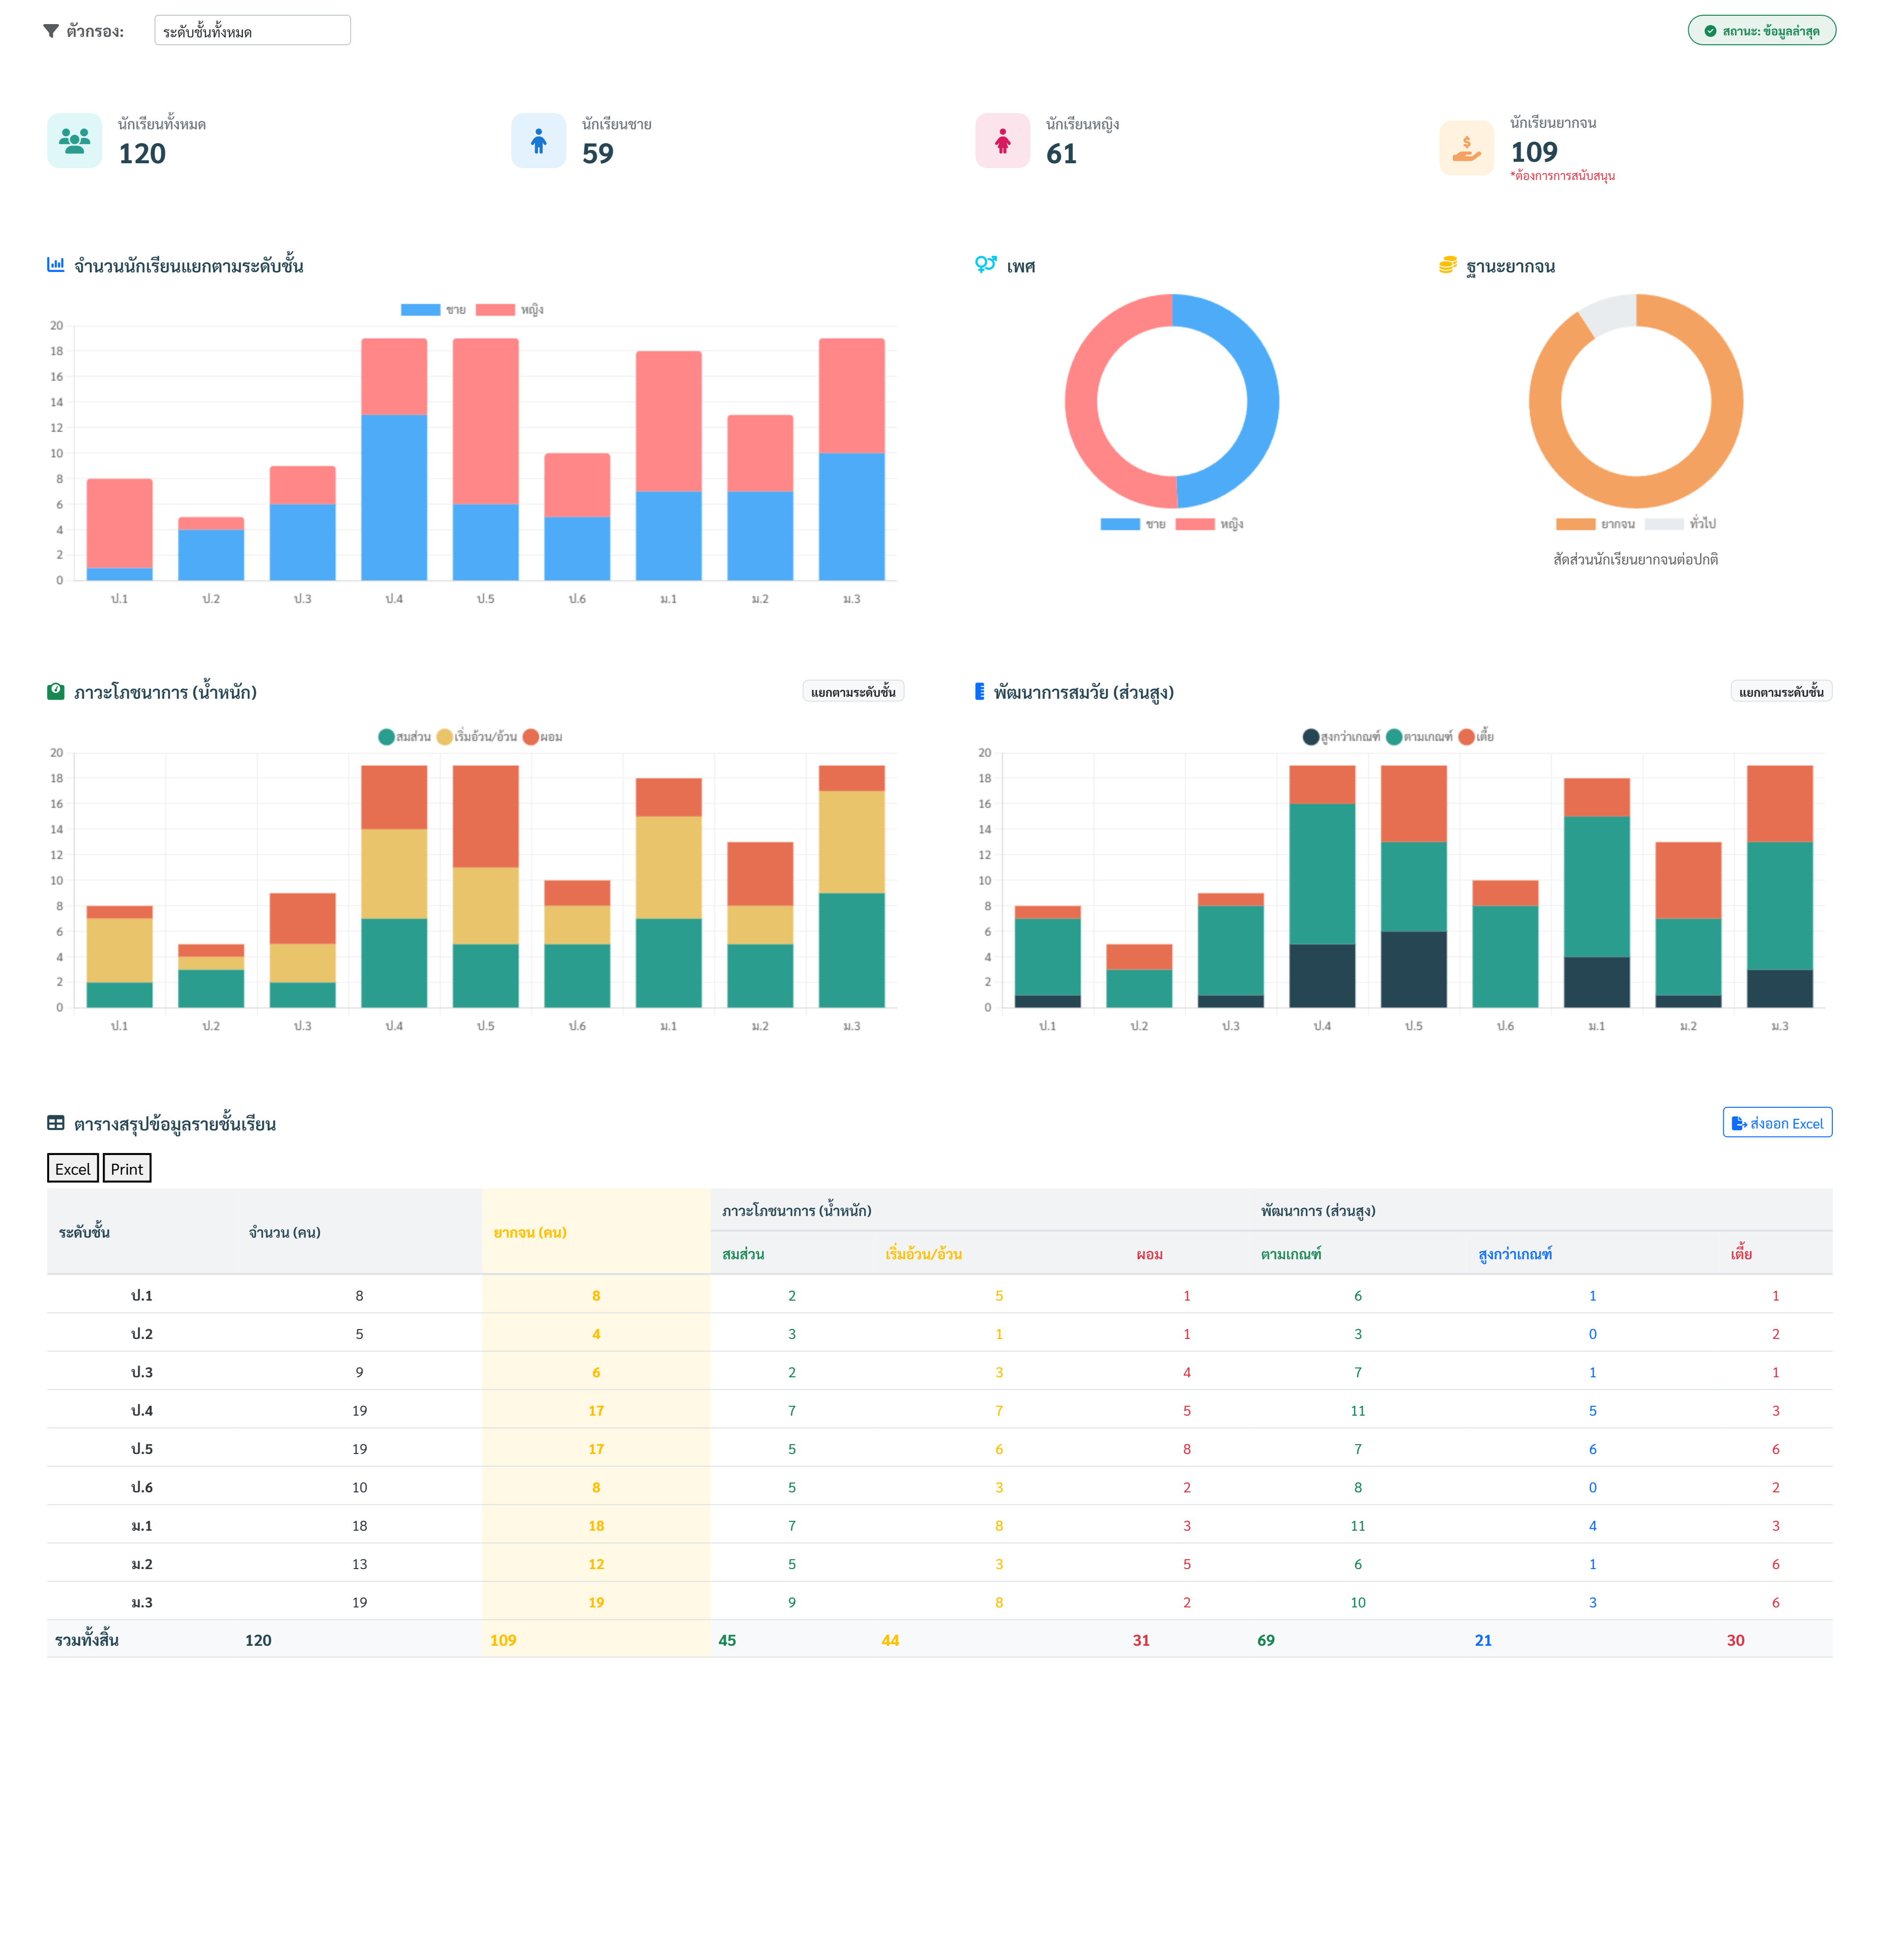Click the poor students hand-coin icon
The image size is (1880, 1960).
coord(1466,148)
